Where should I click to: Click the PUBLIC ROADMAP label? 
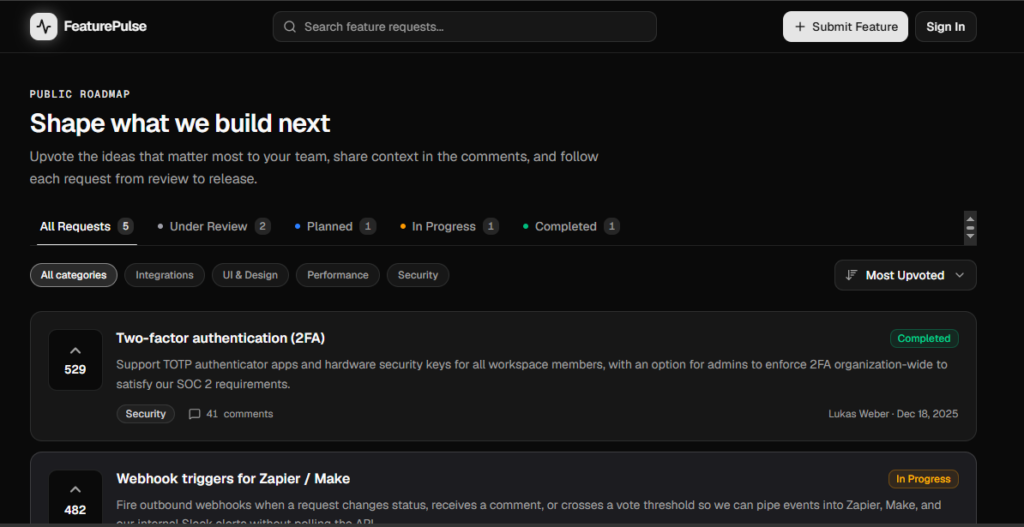[80, 94]
